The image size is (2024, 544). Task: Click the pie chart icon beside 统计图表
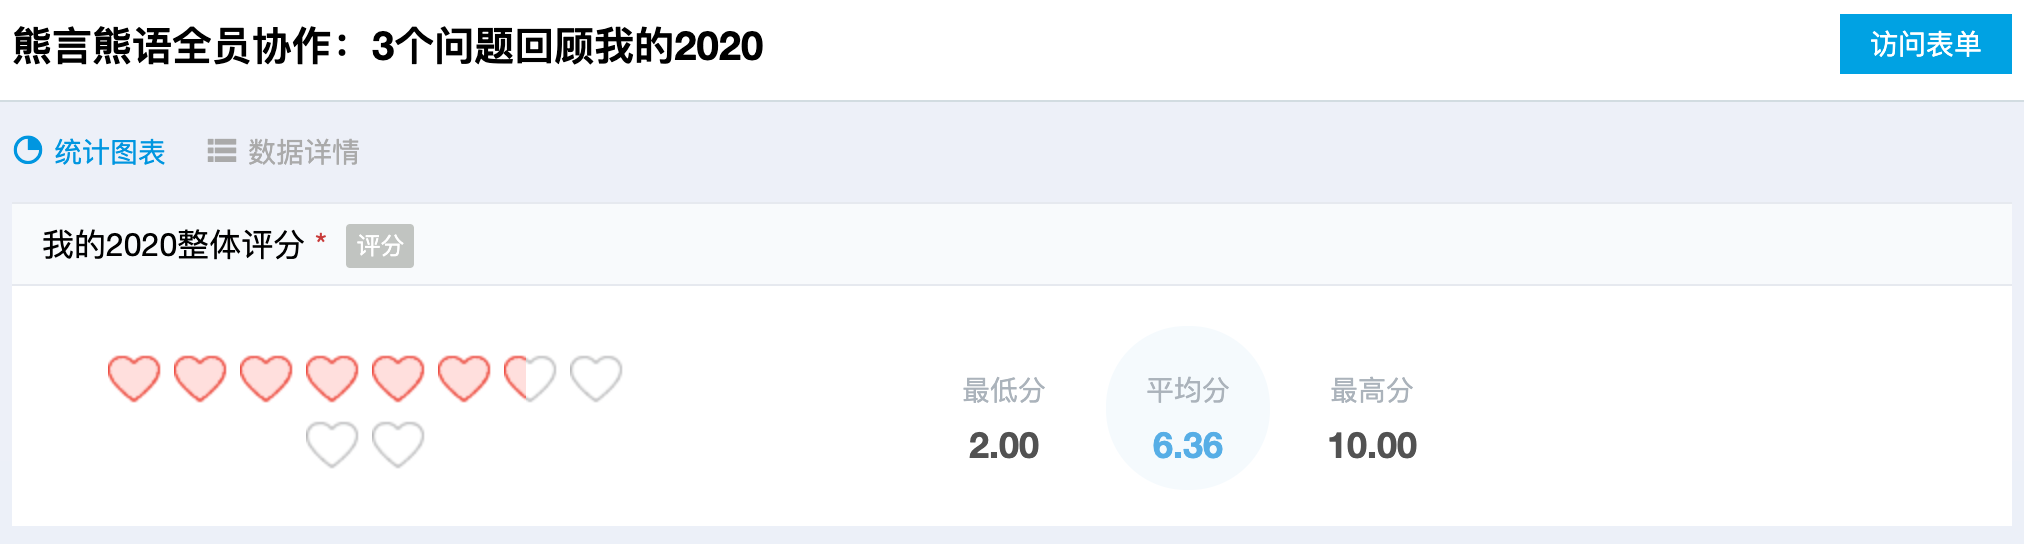click(28, 150)
